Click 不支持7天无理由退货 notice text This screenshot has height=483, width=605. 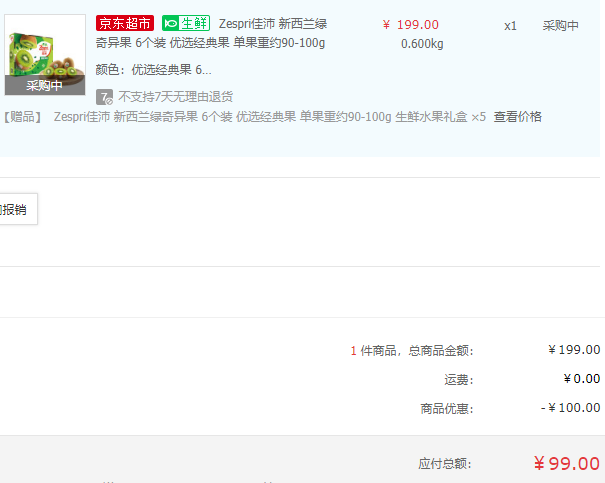click(176, 96)
